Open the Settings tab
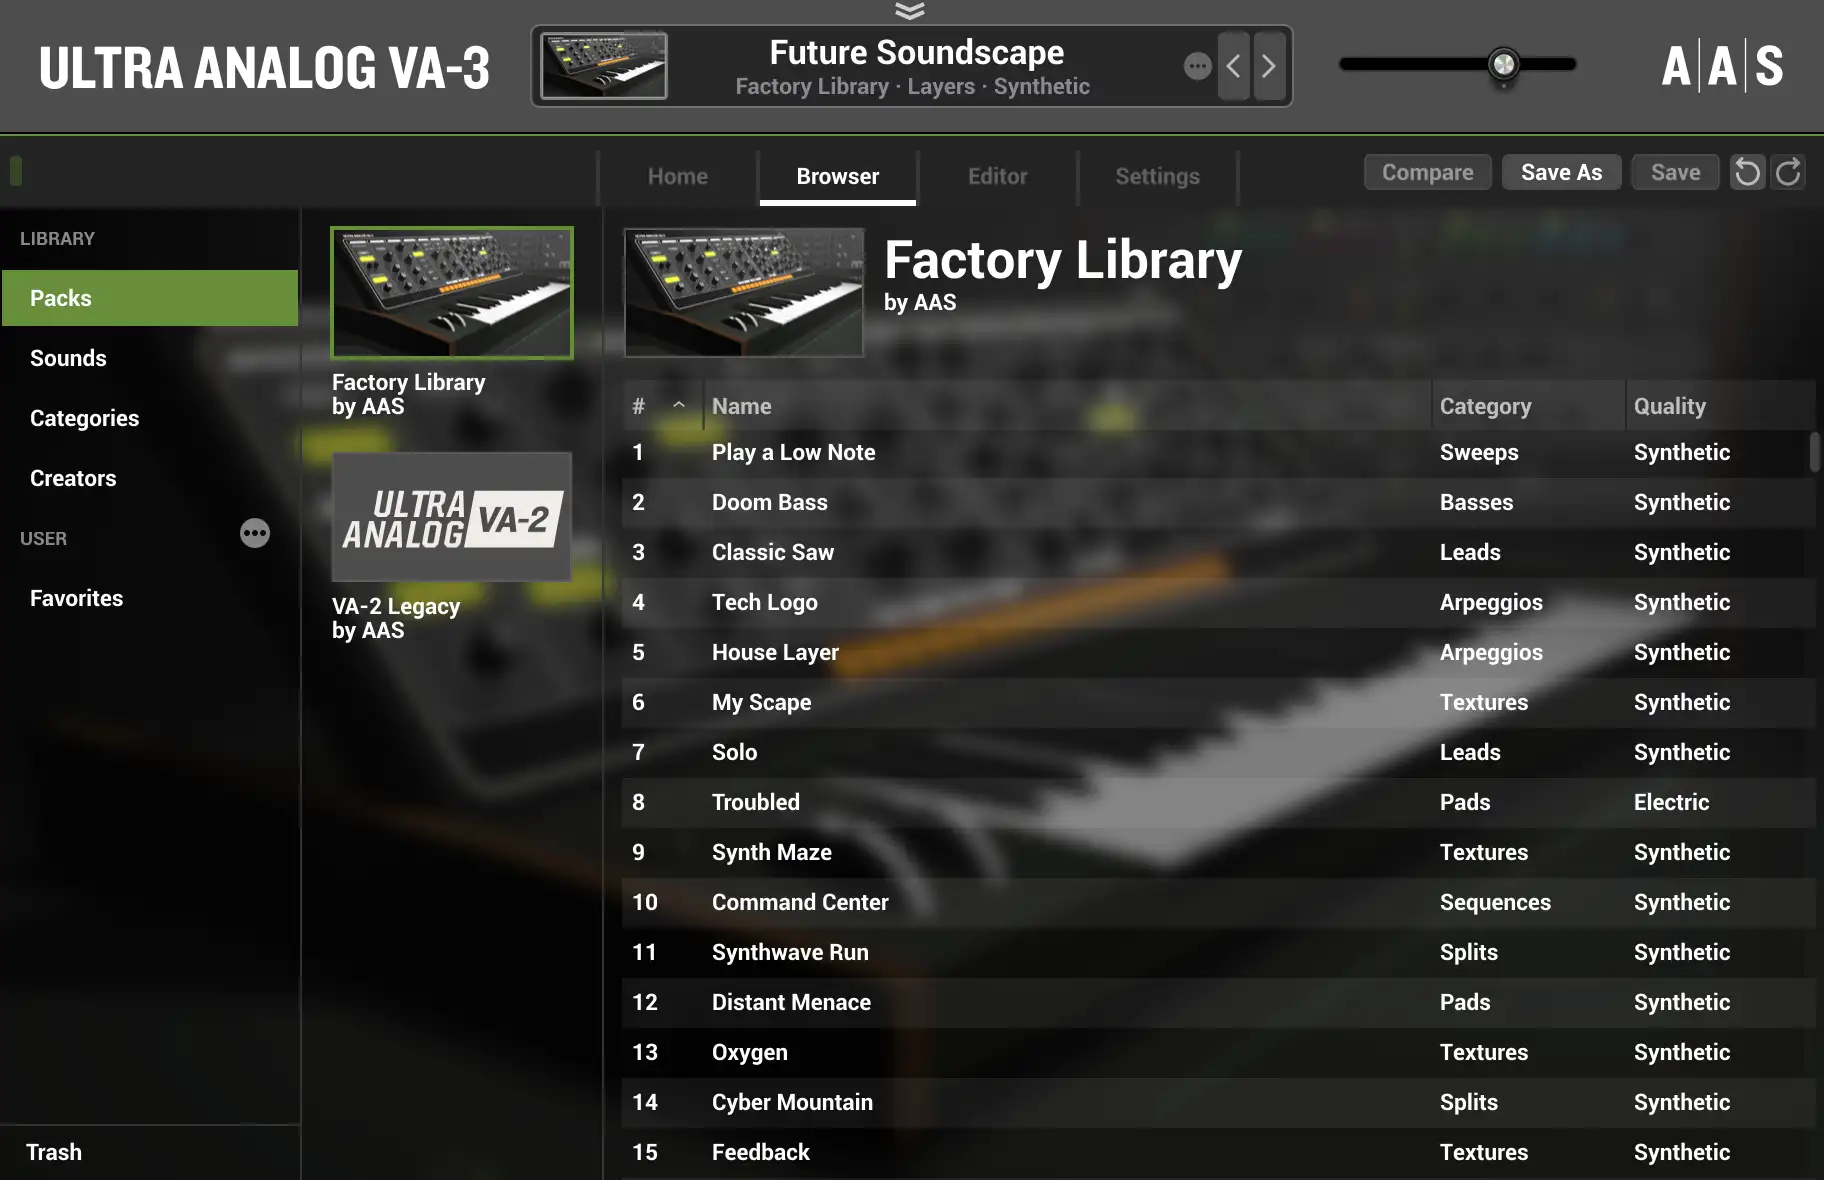1824x1180 pixels. [1157, 176]
